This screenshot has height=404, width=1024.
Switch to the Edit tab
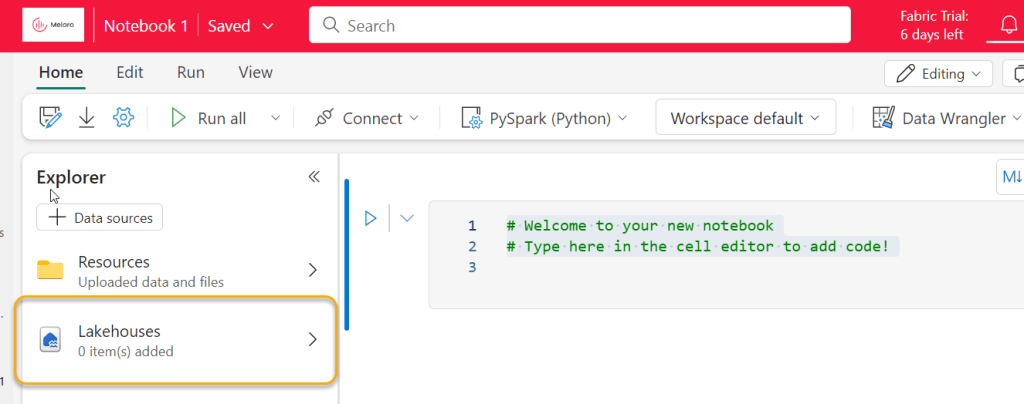click(130, 72)
